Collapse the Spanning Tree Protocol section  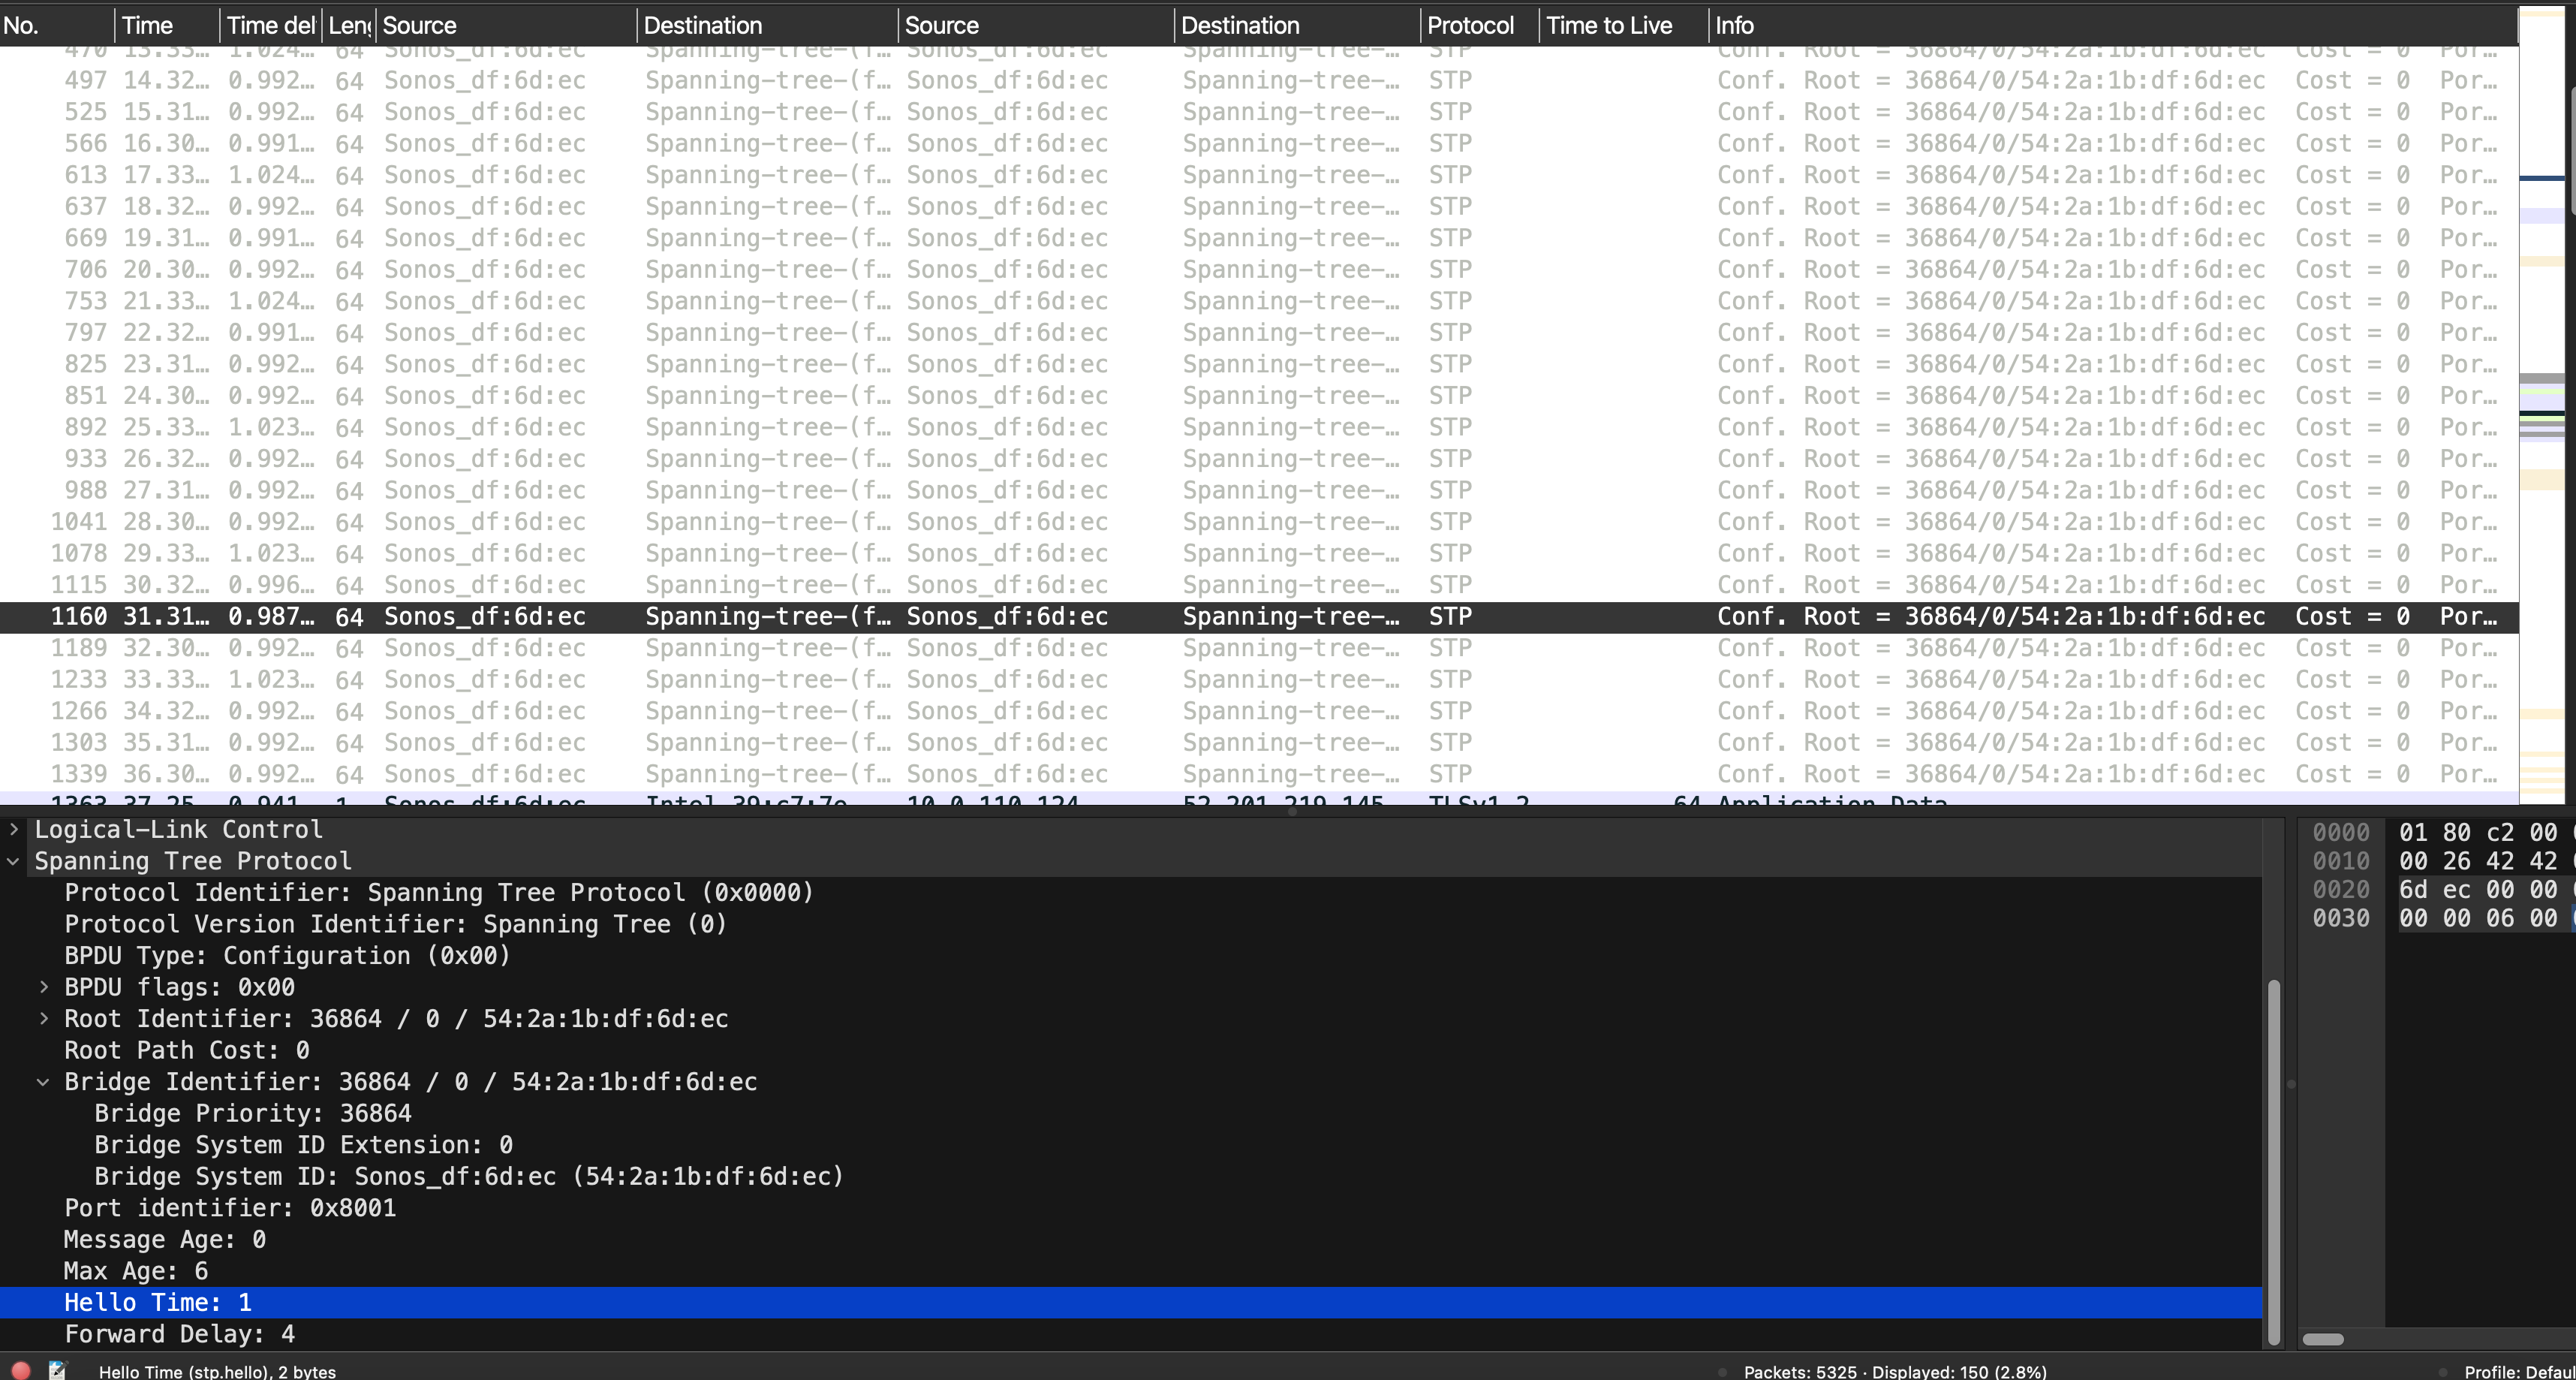click(x=14, y=861)
